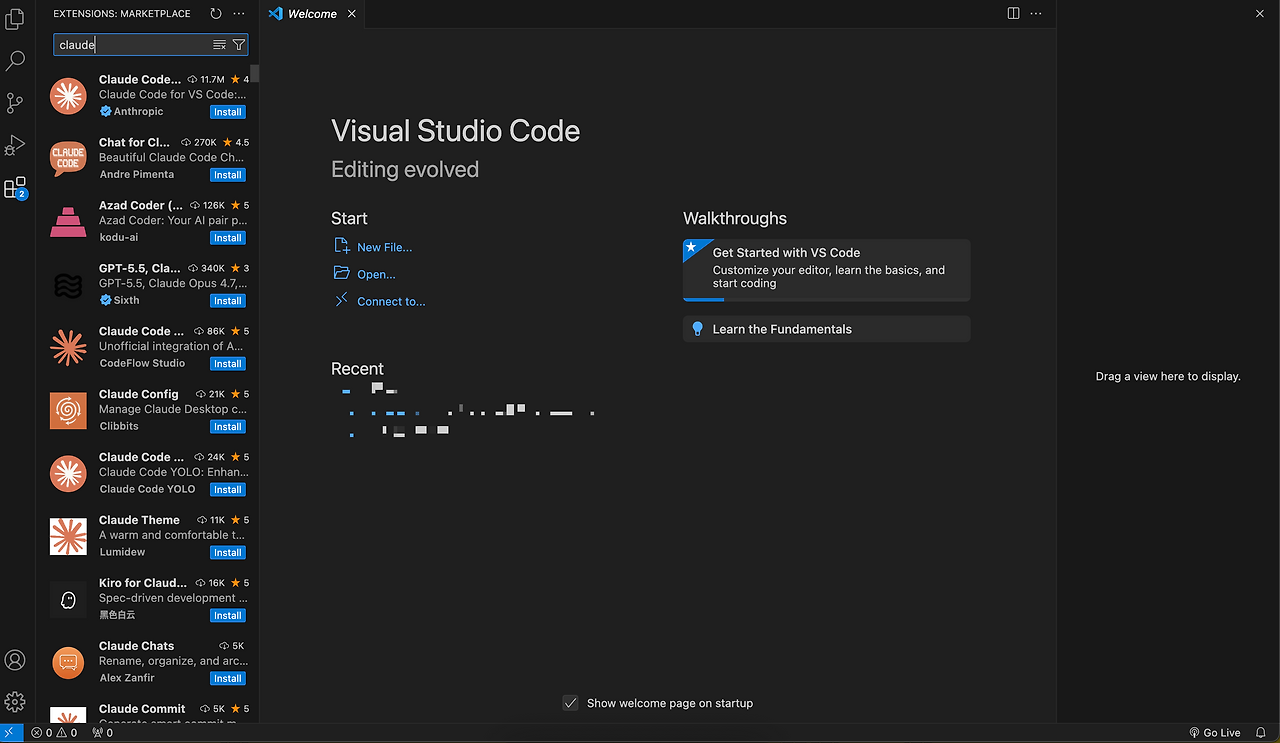1280x743 pixels.
Task: Install the Anthropic Claude Code extension
Action: tap(227, 112)
